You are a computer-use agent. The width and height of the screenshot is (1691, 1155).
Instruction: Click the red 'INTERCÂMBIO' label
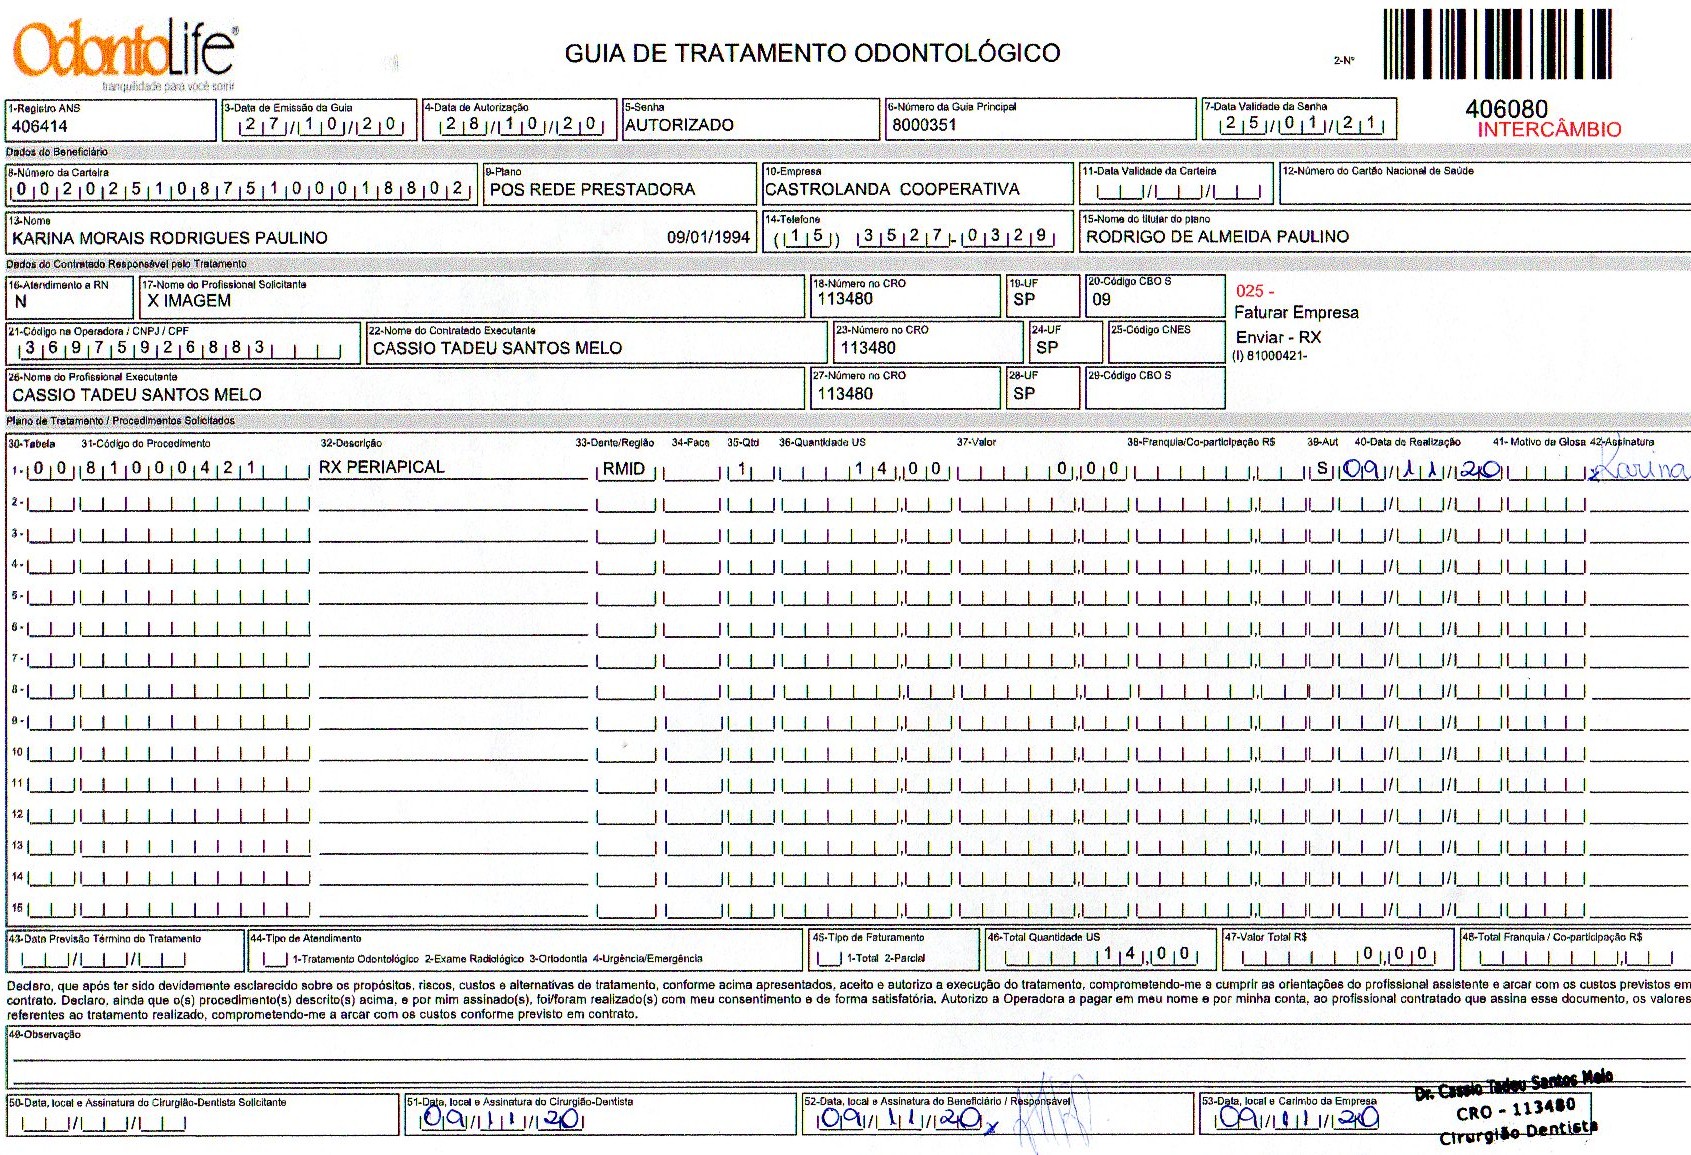pos(1549,129)
